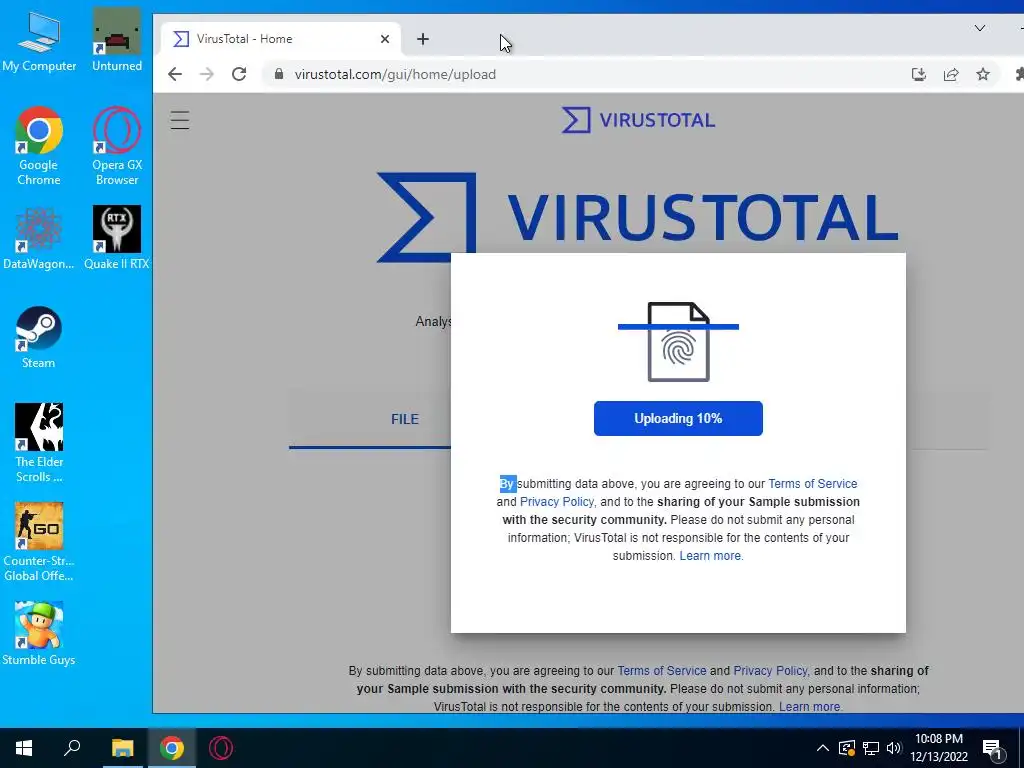Image resolution: width=1024 pixels, height=768 pixels.
Task: Launch The Elder Scrolls shortcut
Action: click(39, 443)
